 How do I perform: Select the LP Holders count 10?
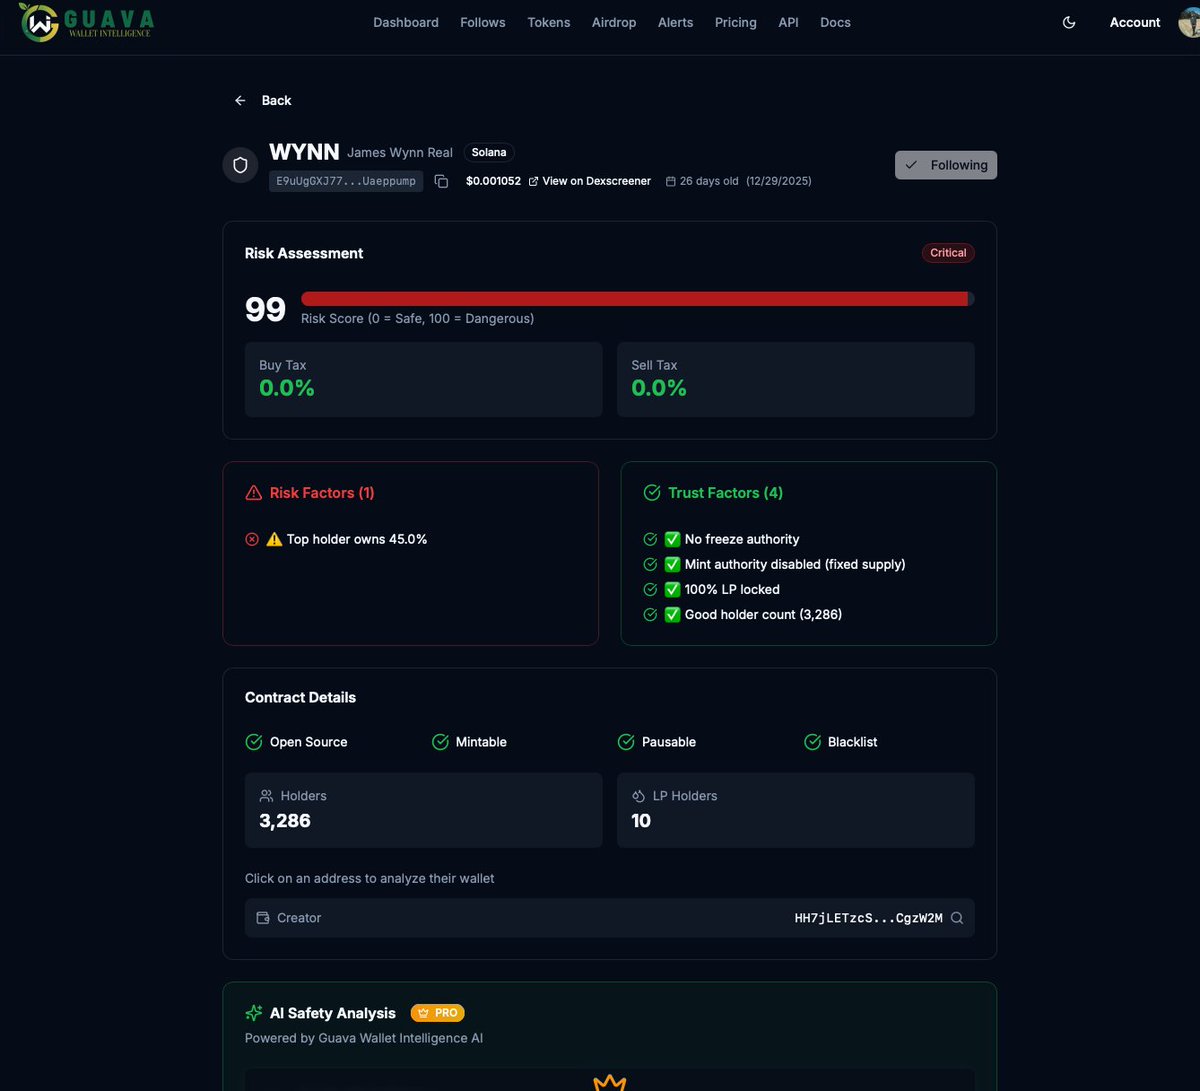click(x=641, y=821)
